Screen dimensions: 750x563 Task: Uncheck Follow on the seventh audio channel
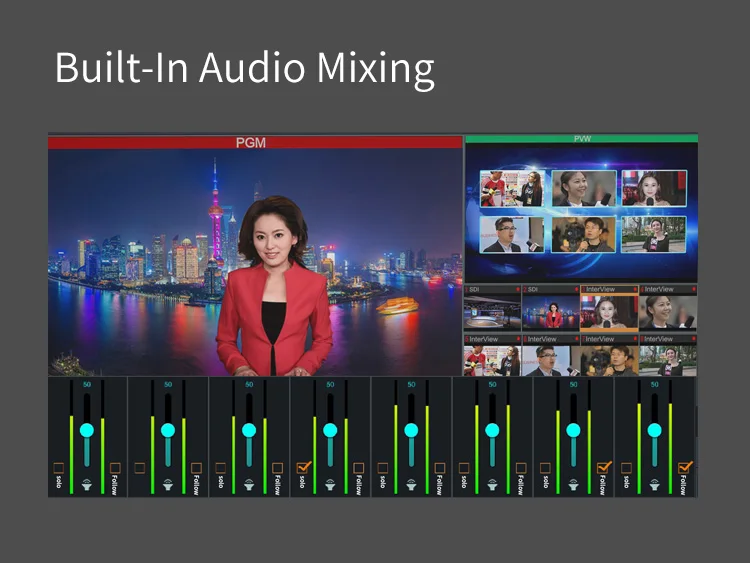click(x=604, y=467)
